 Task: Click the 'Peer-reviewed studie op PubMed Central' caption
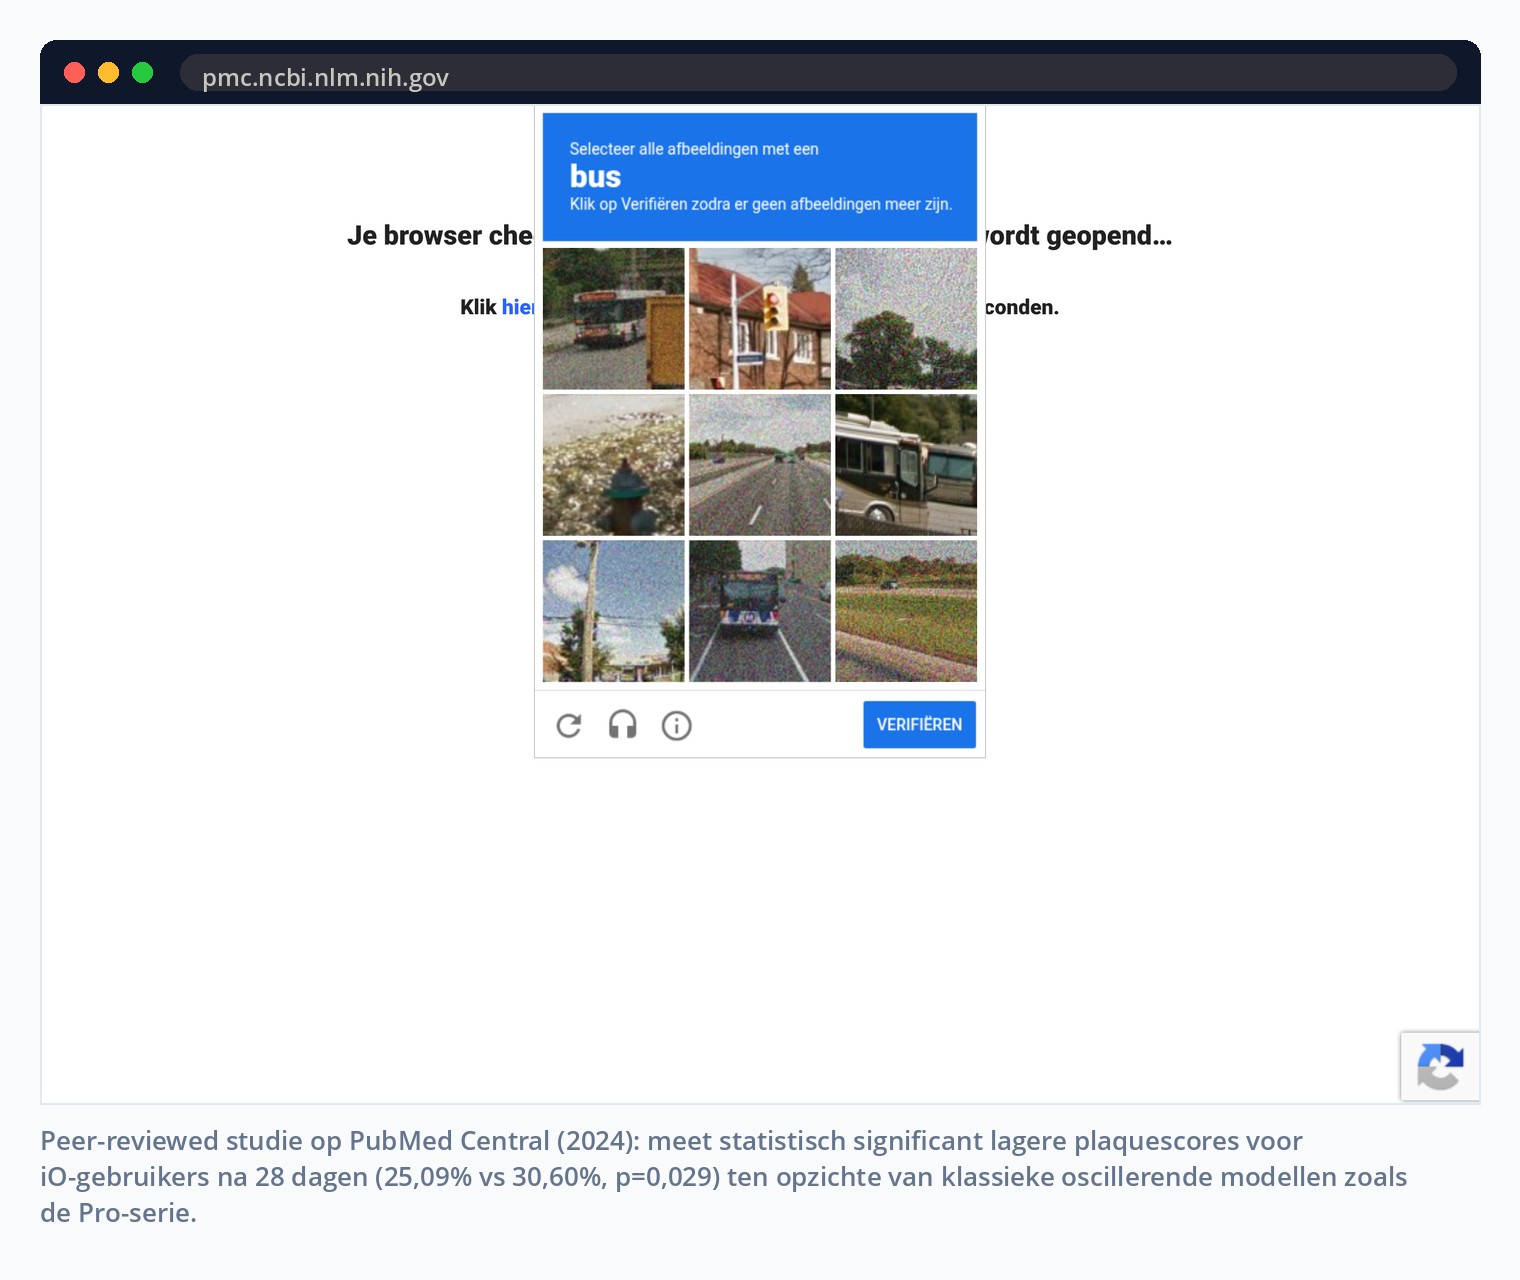point(724,1176)
